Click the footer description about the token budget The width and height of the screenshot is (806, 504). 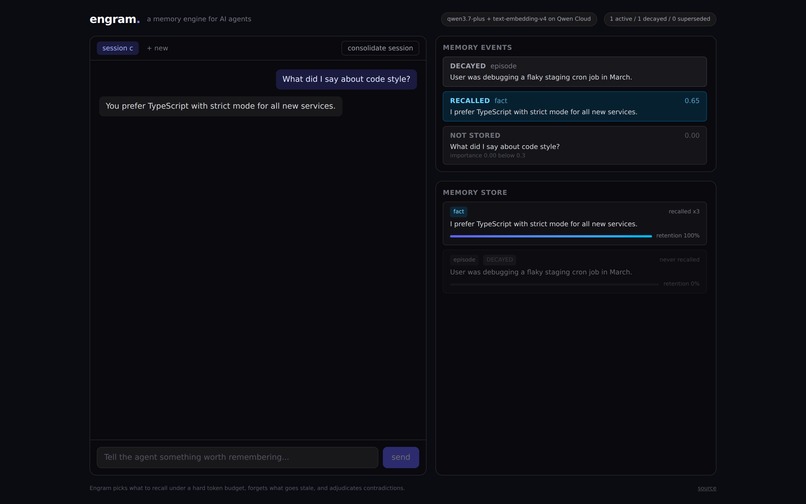point(247,488)
